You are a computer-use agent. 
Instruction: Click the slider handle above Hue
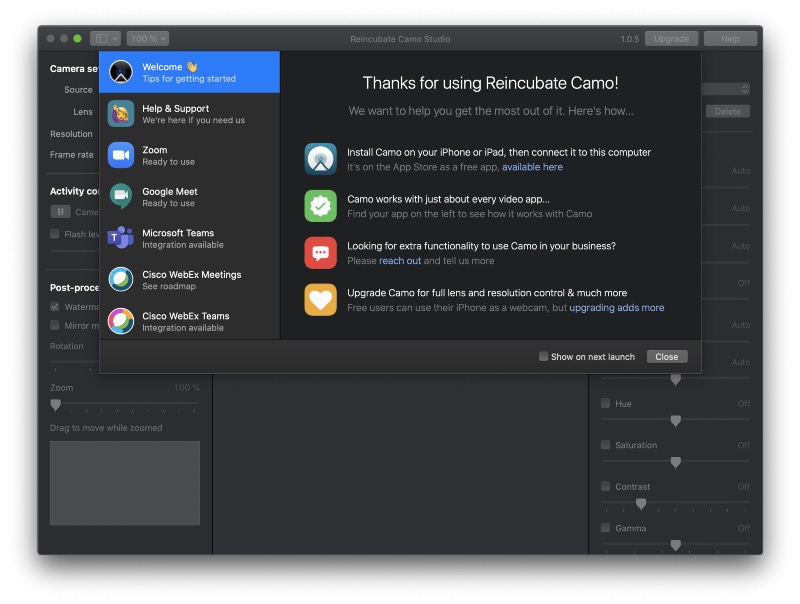676,380
